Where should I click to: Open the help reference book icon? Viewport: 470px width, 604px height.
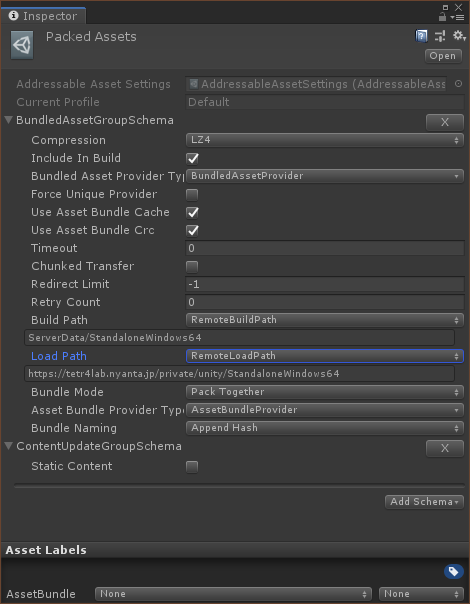click(x=421, y=36)
